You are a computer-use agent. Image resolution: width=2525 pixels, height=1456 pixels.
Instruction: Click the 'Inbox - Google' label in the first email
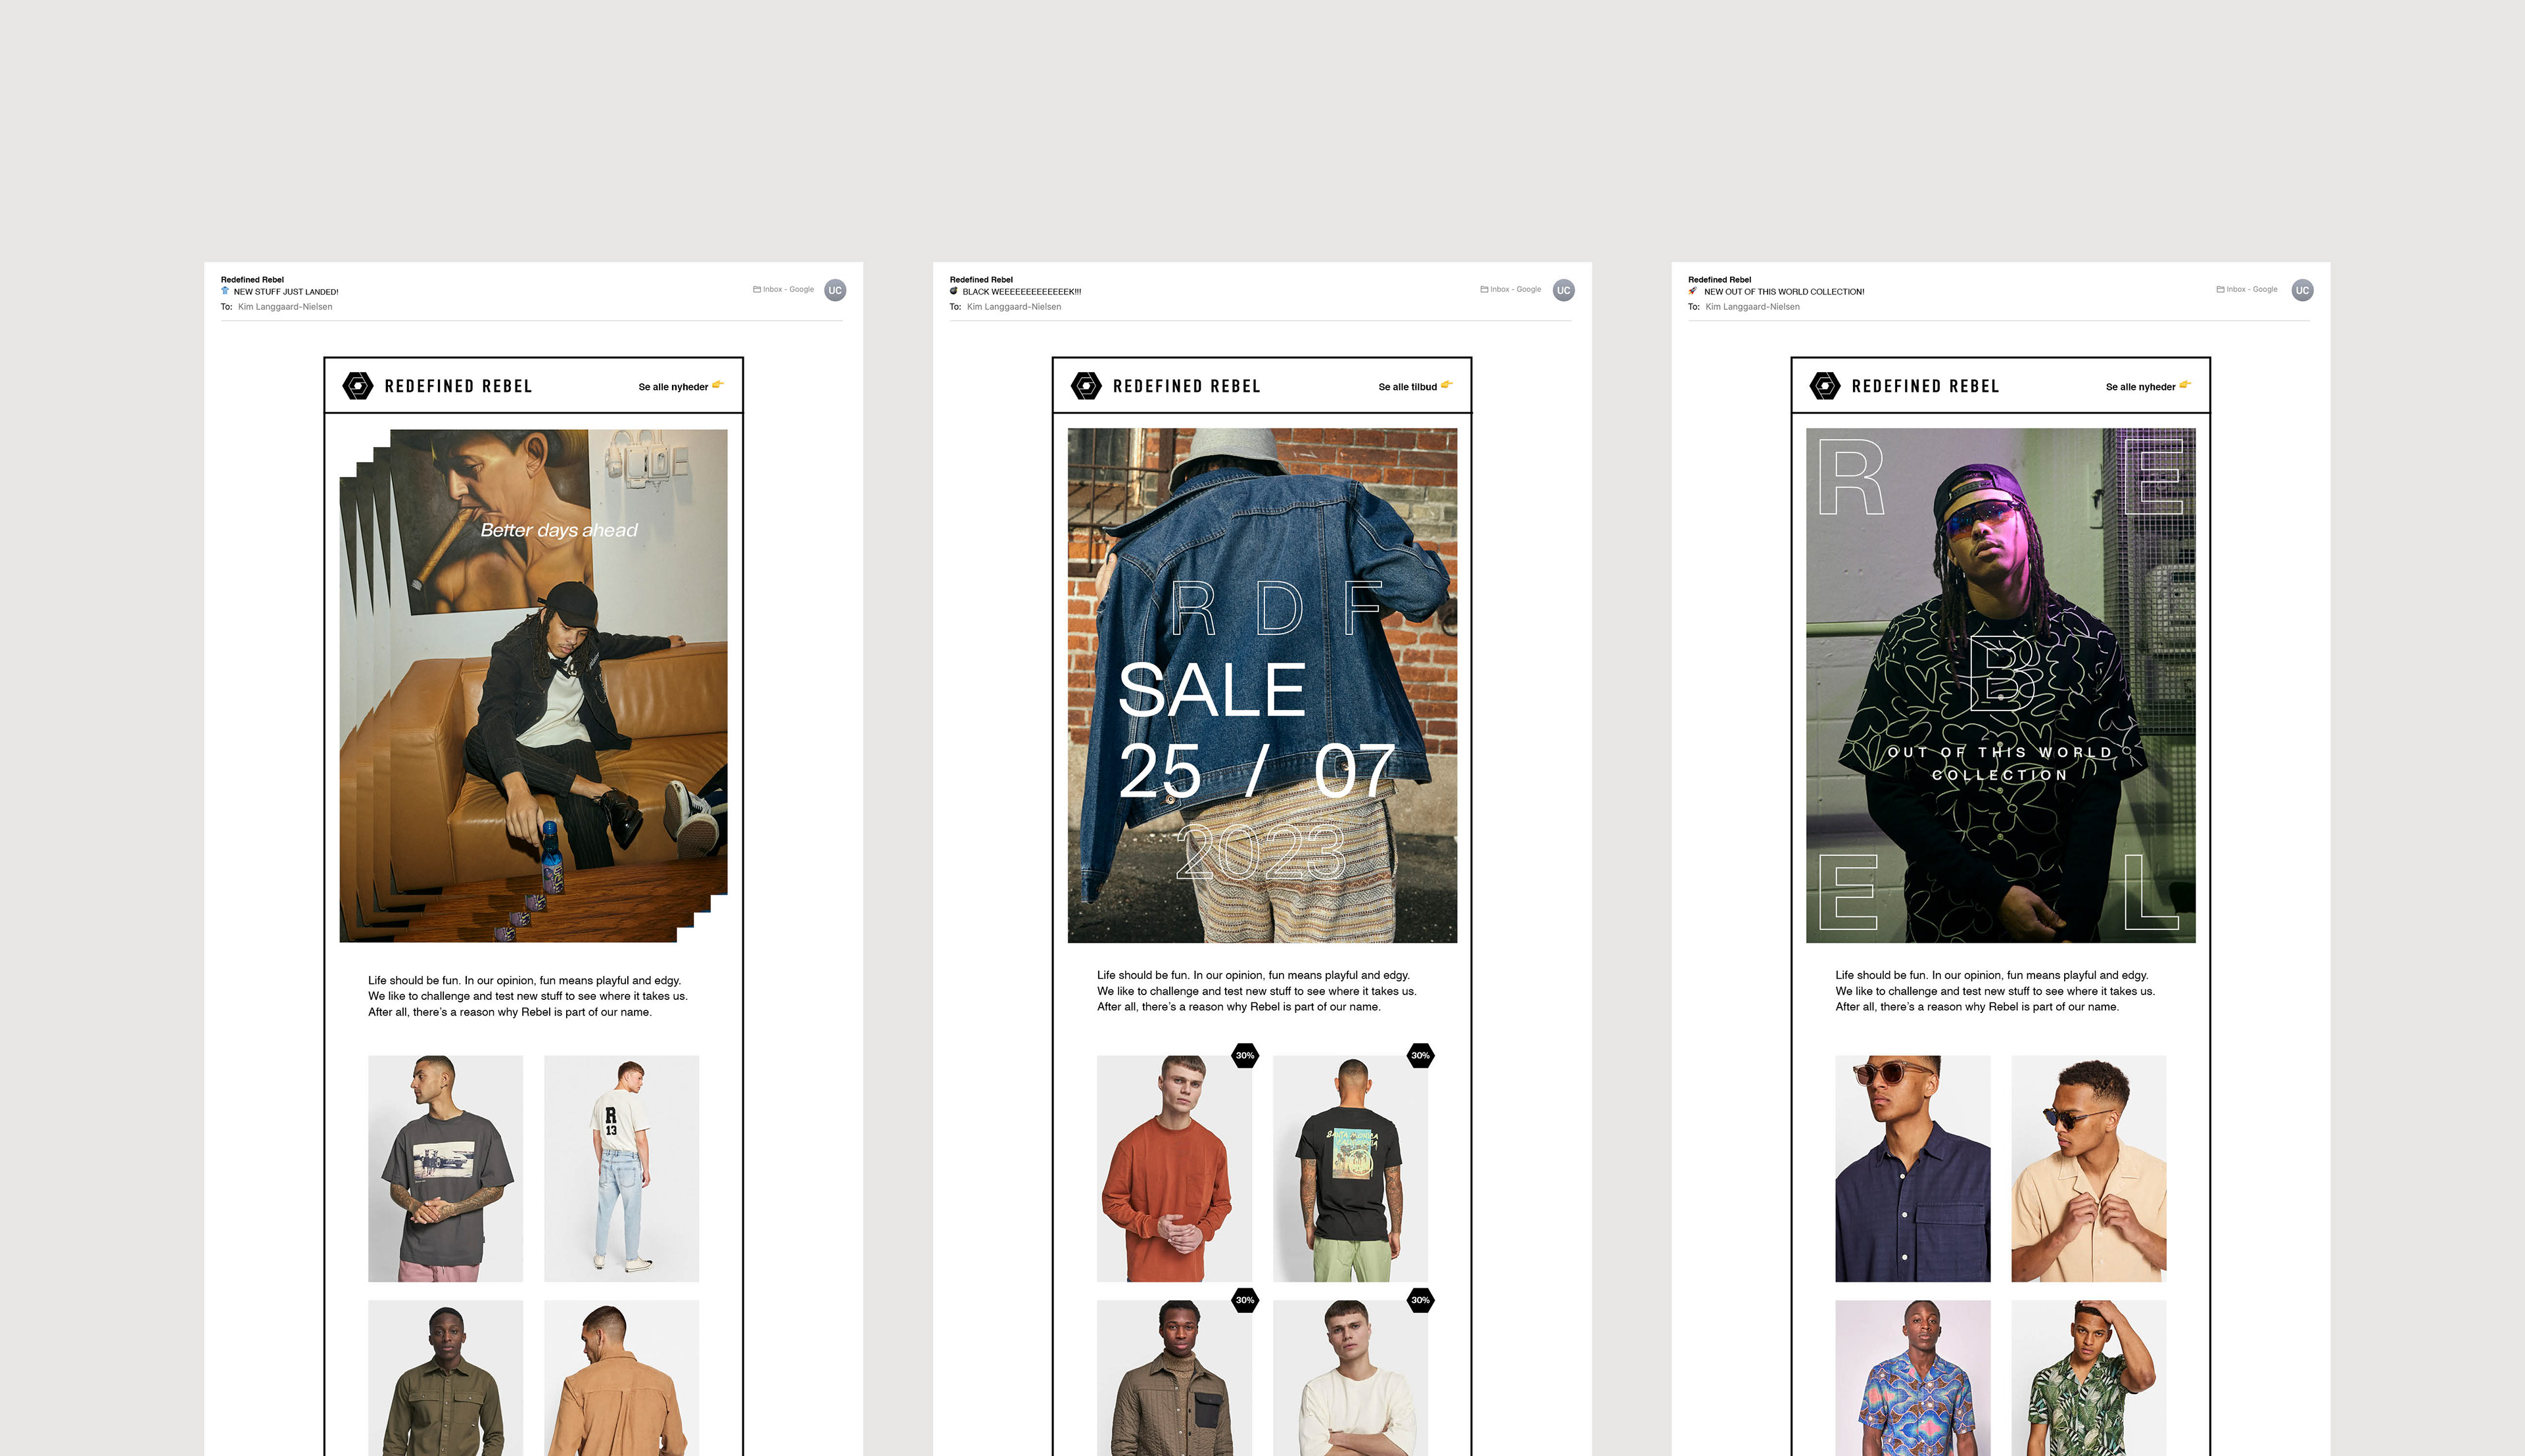[783, 289]
